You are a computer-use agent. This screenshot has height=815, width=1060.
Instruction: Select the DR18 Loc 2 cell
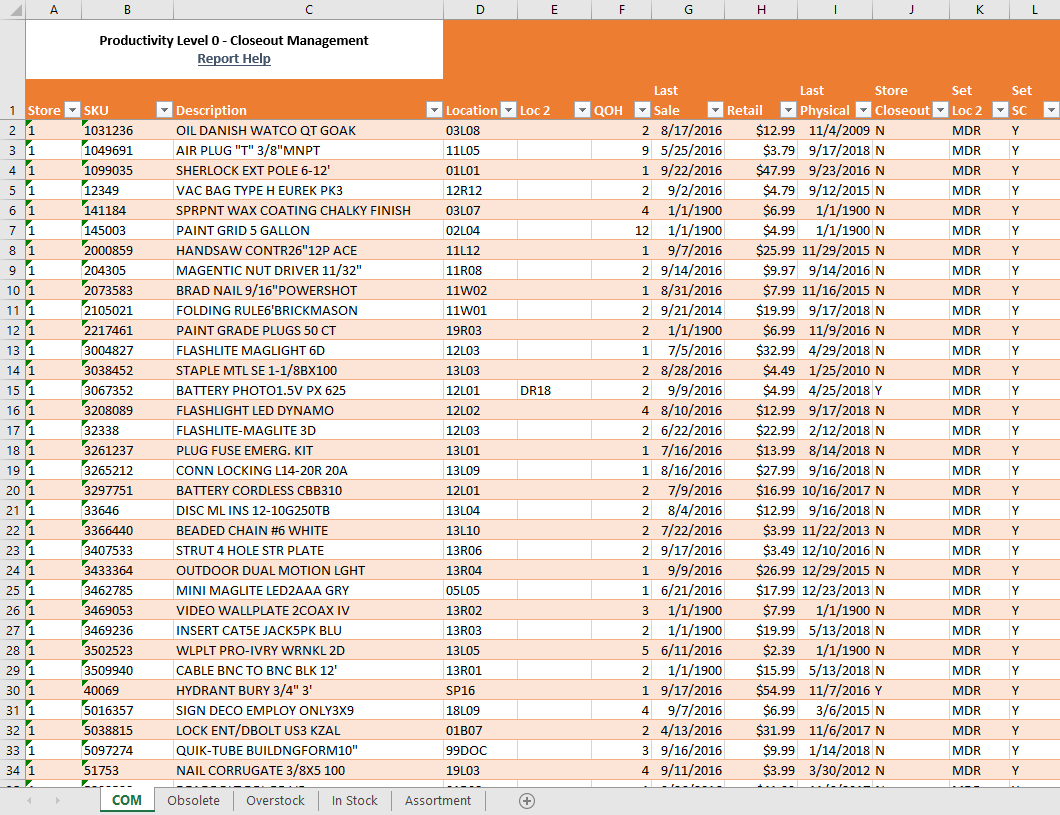point(554,391)
